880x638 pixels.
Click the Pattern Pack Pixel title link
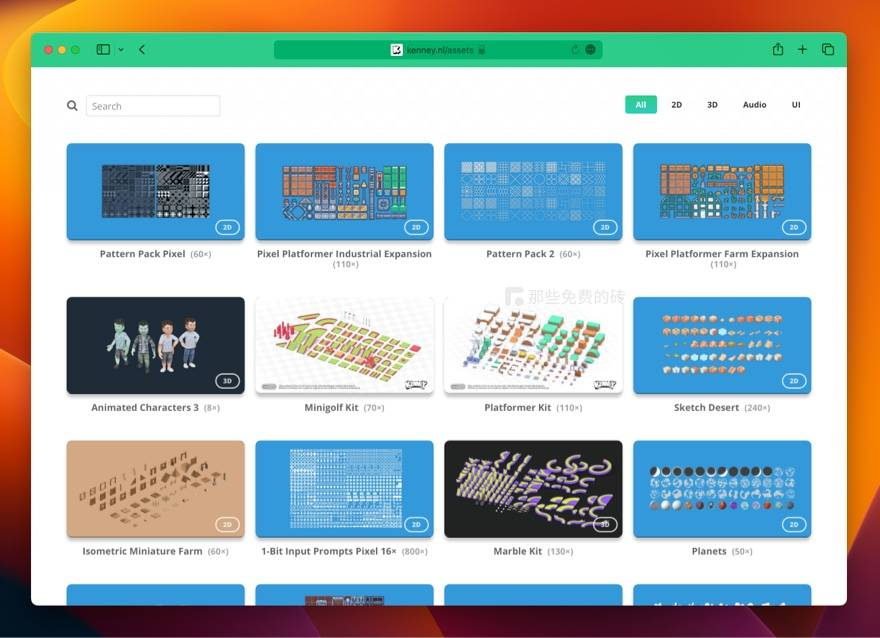143,254
